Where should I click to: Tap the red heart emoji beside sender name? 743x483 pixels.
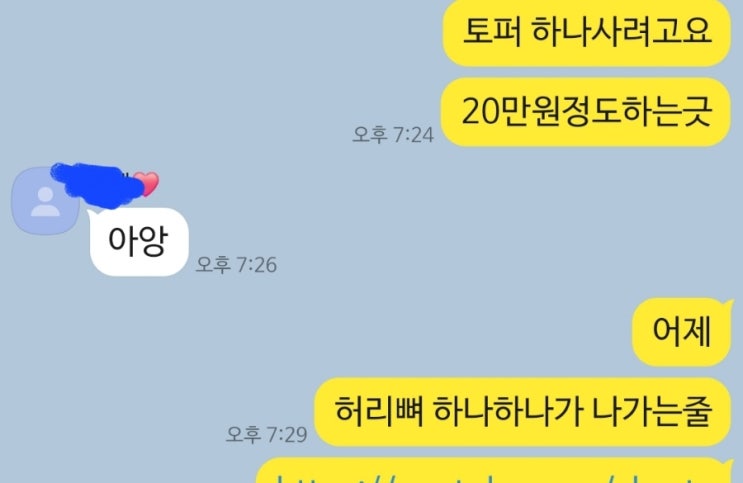pos(147,184)
